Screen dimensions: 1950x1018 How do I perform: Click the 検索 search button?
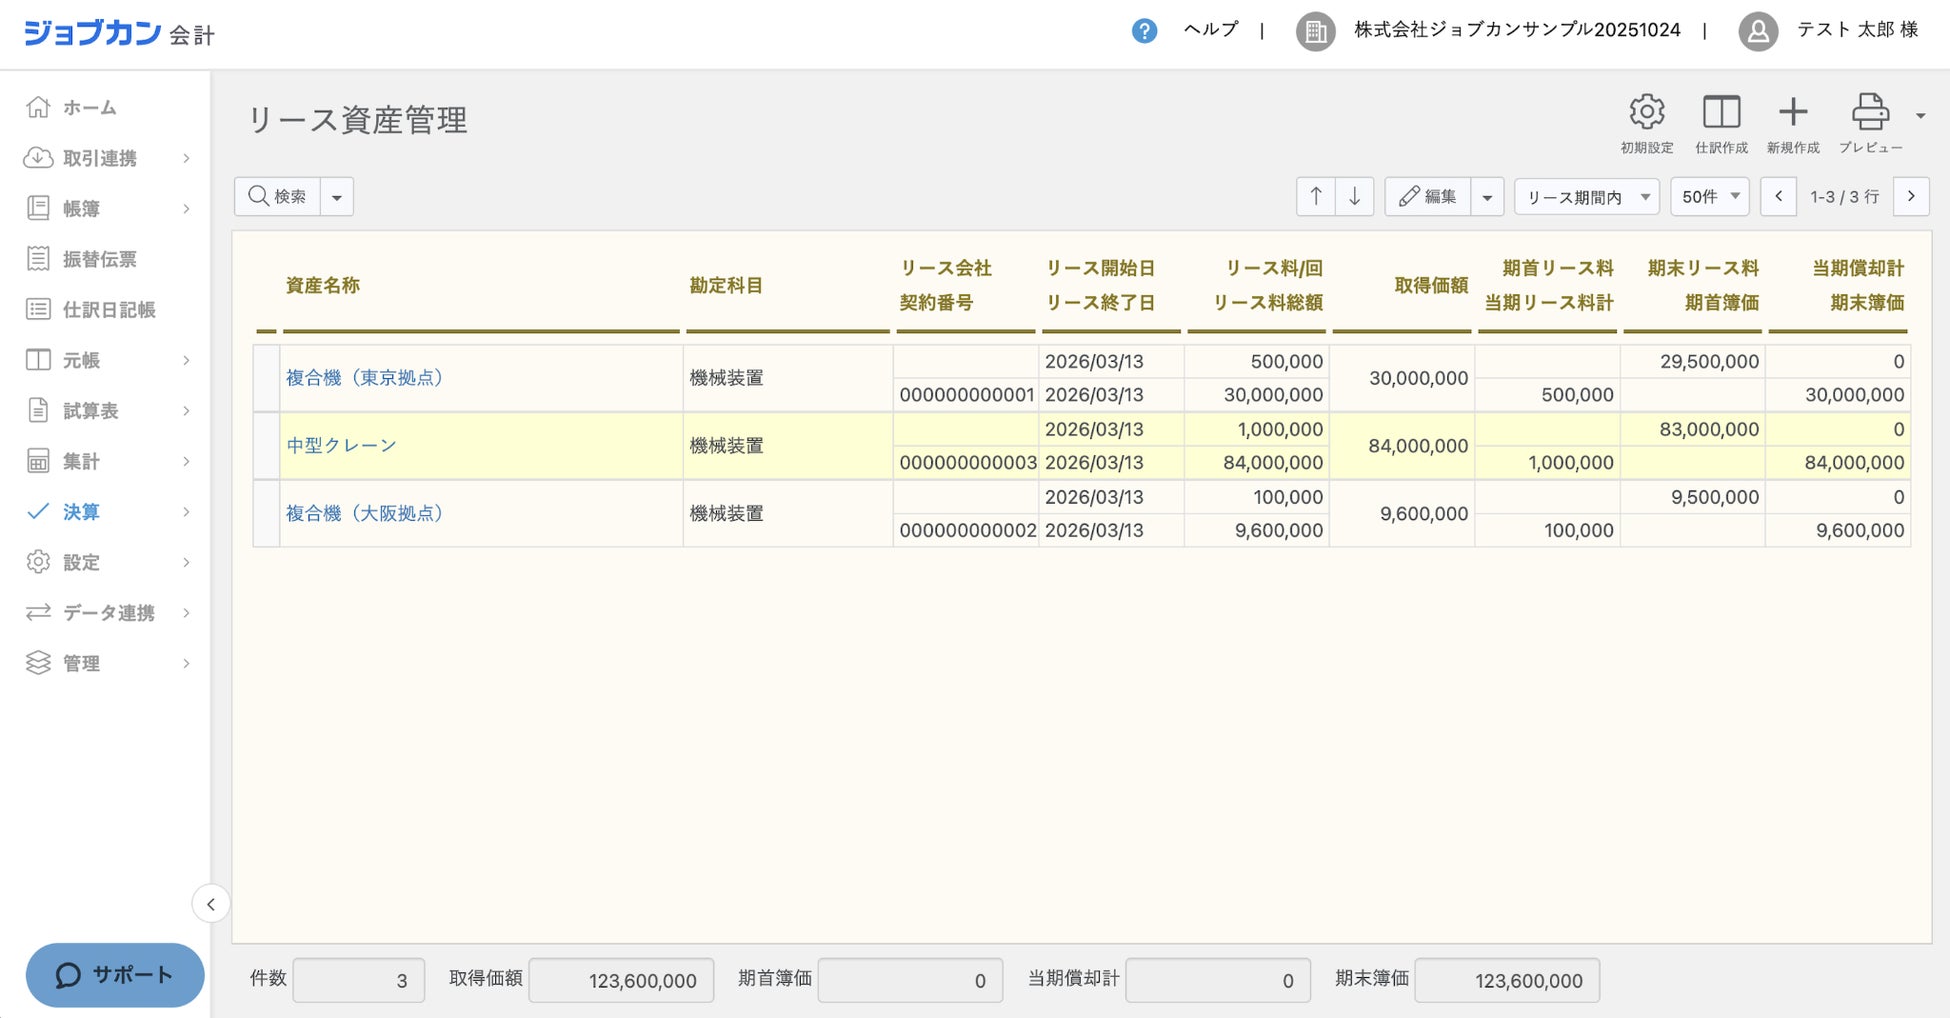click(278, 197)
